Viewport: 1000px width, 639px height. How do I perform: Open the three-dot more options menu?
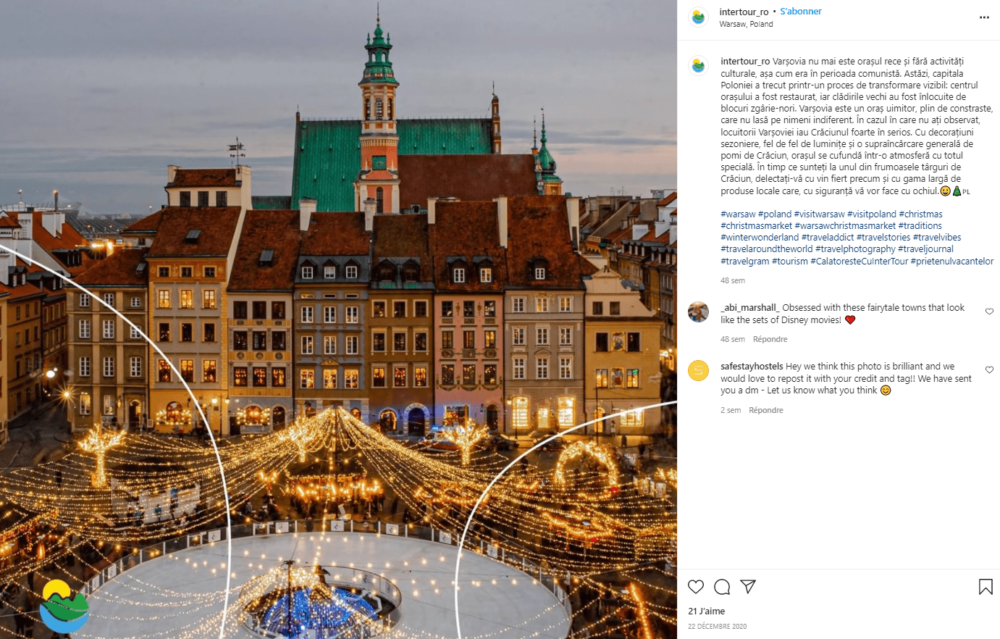[984, 17]
